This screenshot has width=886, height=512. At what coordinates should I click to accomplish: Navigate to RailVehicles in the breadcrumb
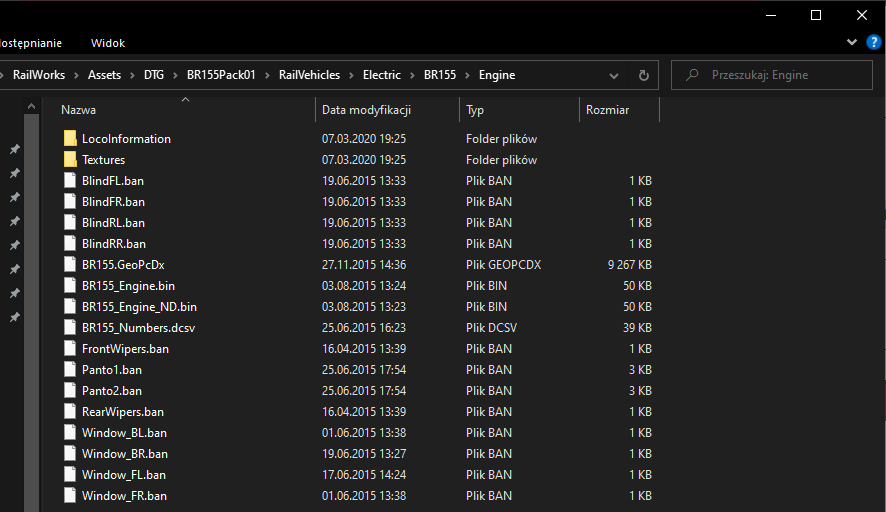(309, 75)
